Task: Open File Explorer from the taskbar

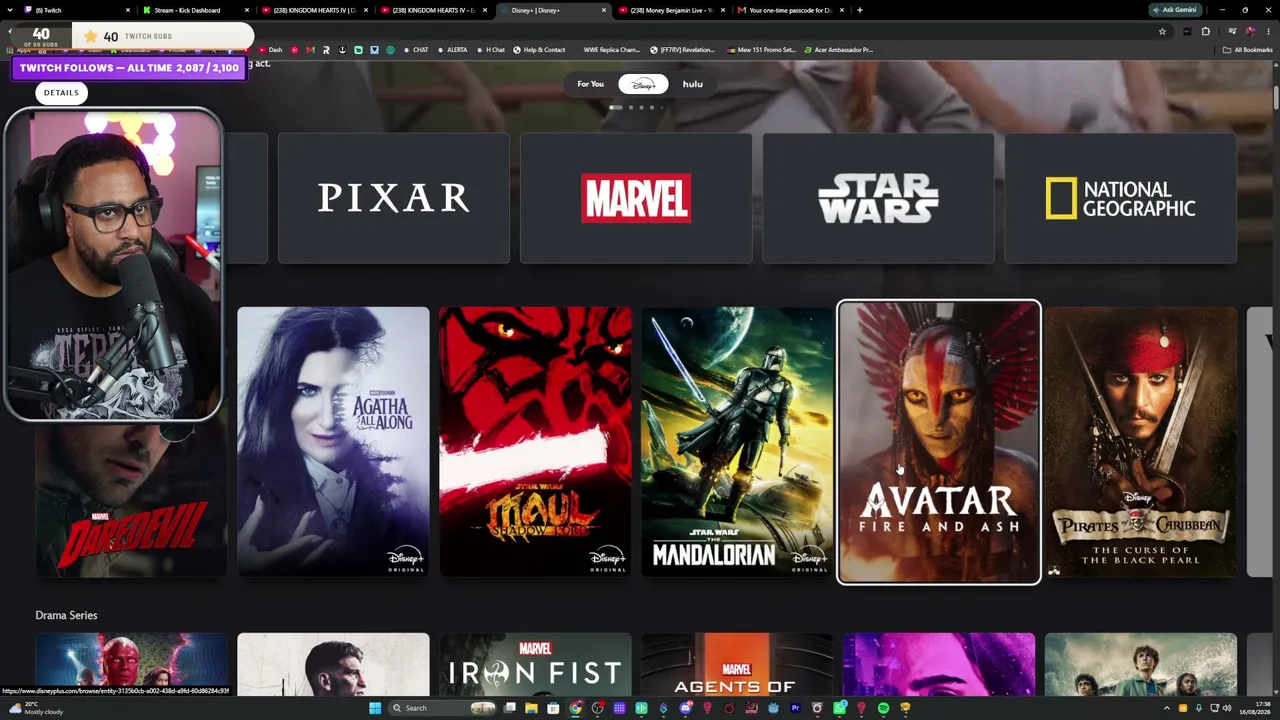Action: [x=532, y=708]
